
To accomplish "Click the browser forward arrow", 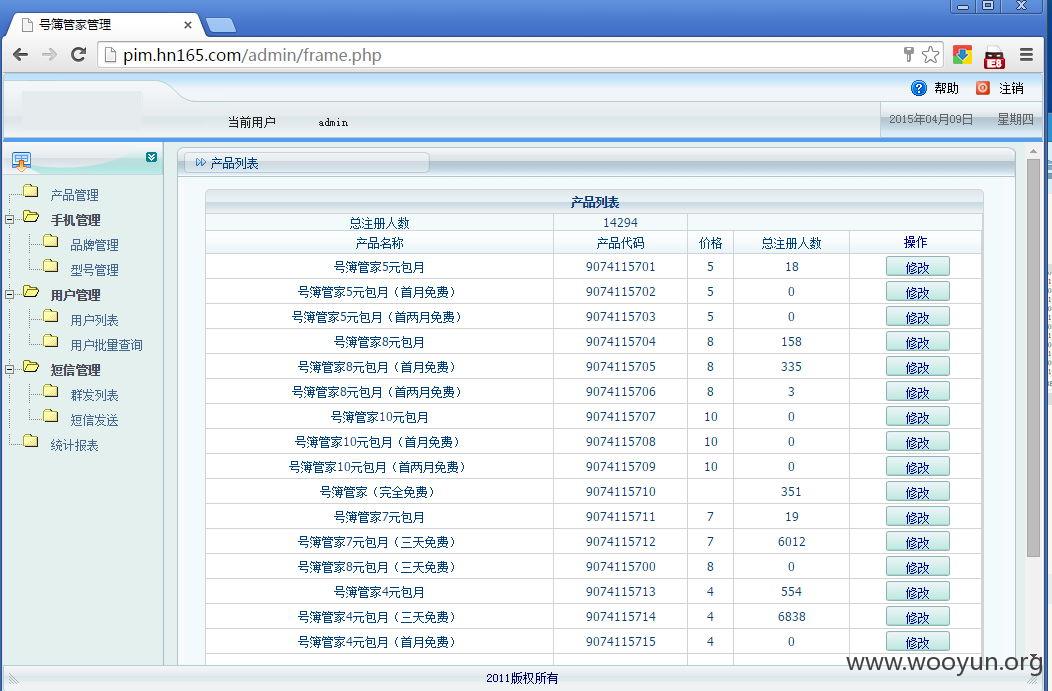I will pos(49,55).
